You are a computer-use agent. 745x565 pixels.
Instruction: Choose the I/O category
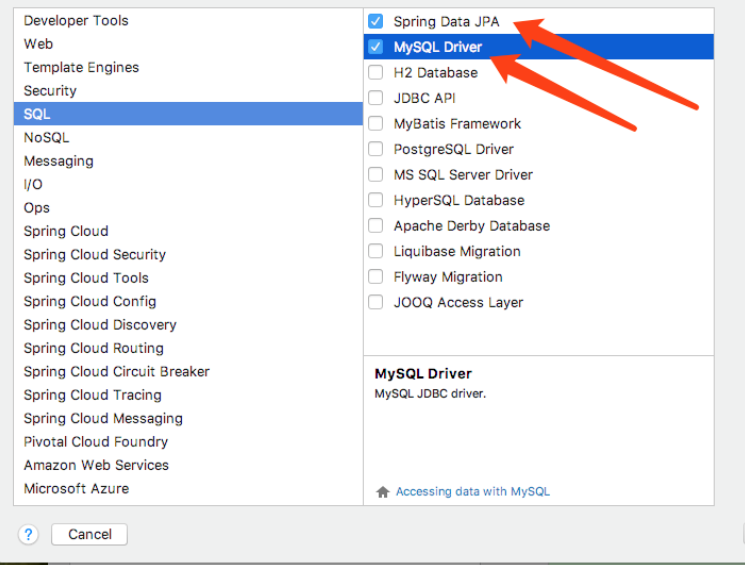tap(188, 184)
